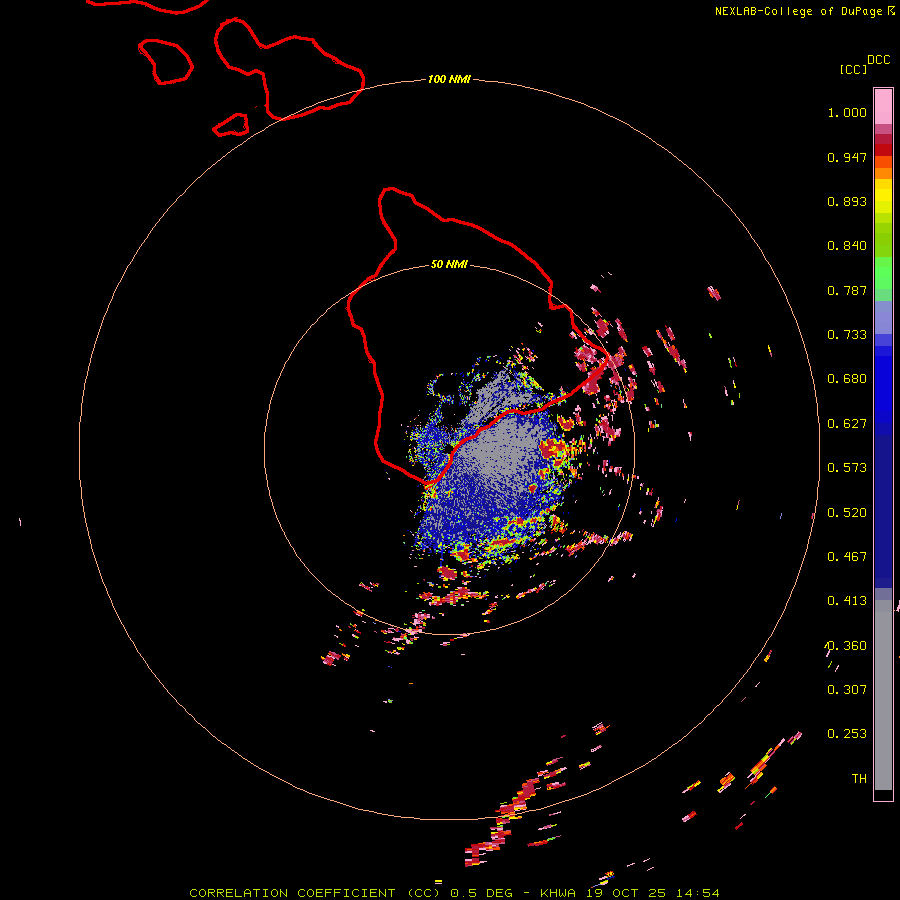
Task: Click the 0.787 color scale value
Action: point(847,290)
